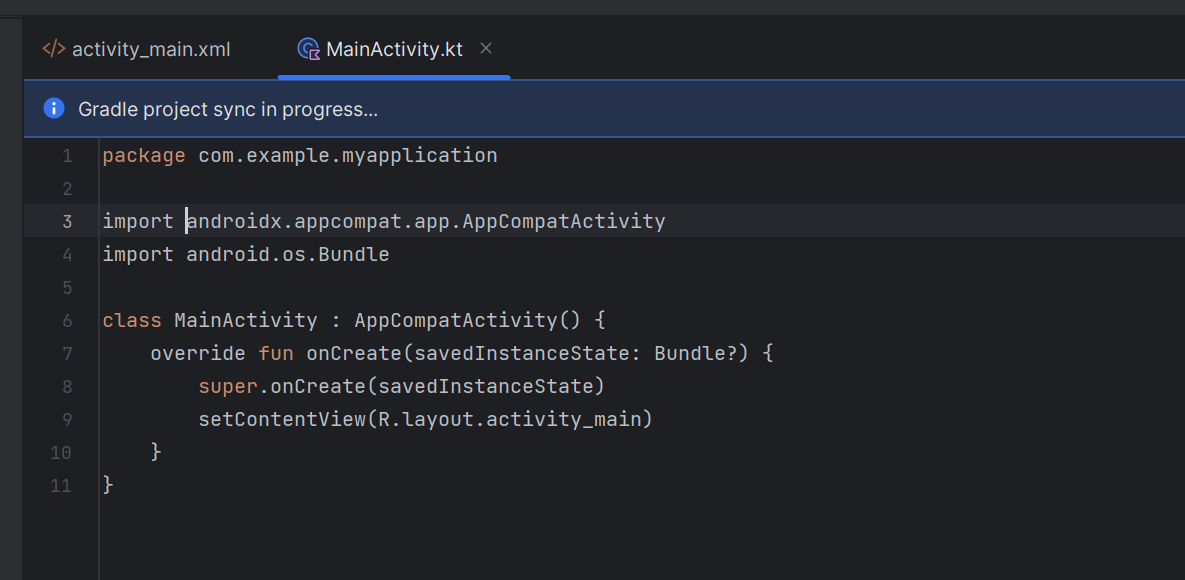Place cursor on 'package' keyword

point(143,156)
